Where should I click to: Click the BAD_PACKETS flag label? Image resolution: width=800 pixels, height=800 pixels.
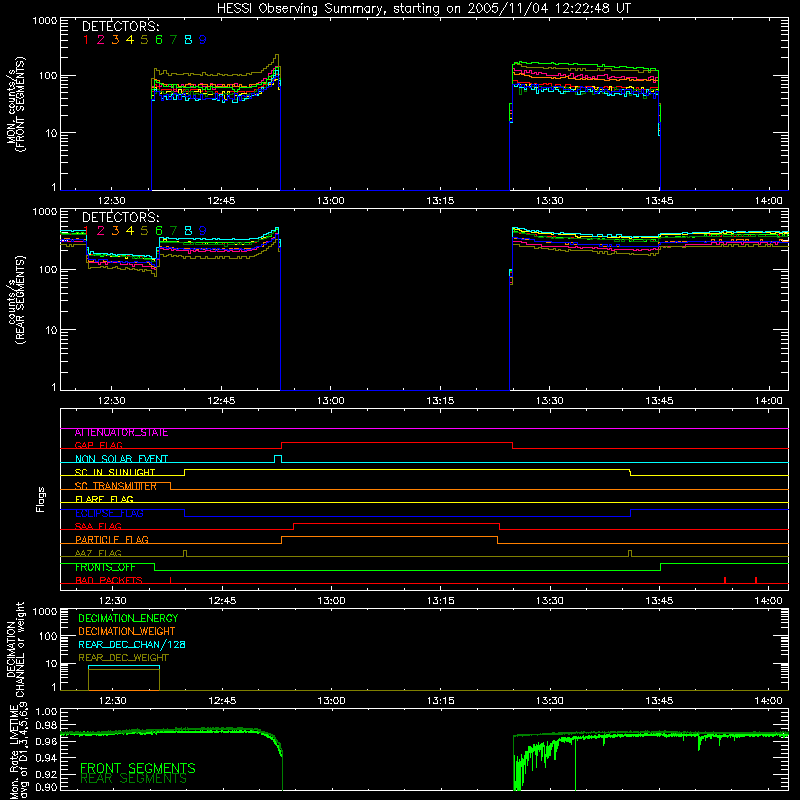coord(109,581)
